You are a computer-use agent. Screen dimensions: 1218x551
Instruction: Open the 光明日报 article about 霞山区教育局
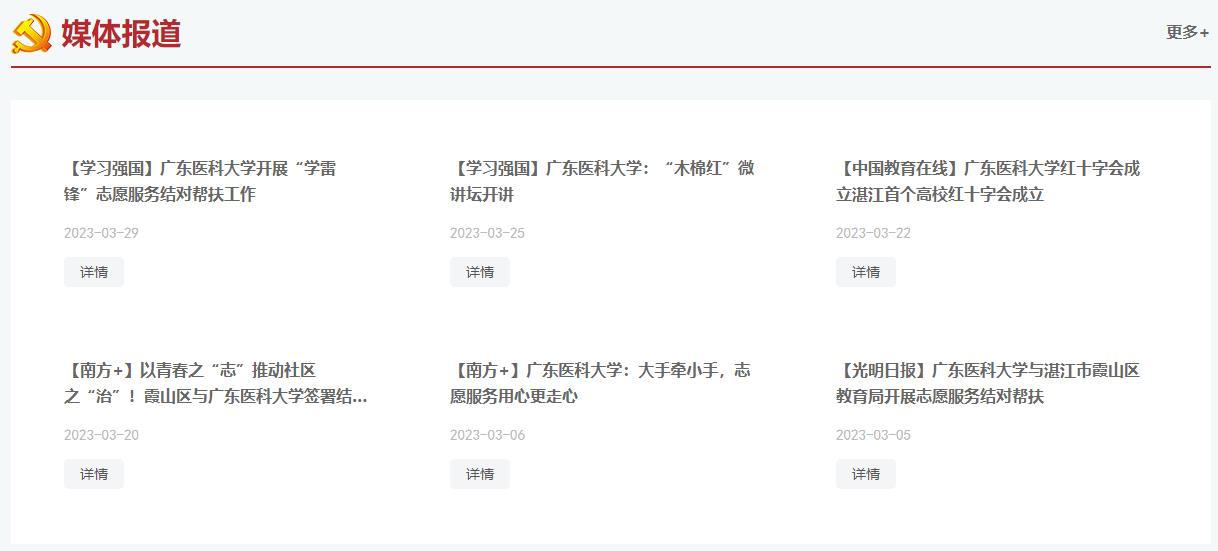(988, 383)
